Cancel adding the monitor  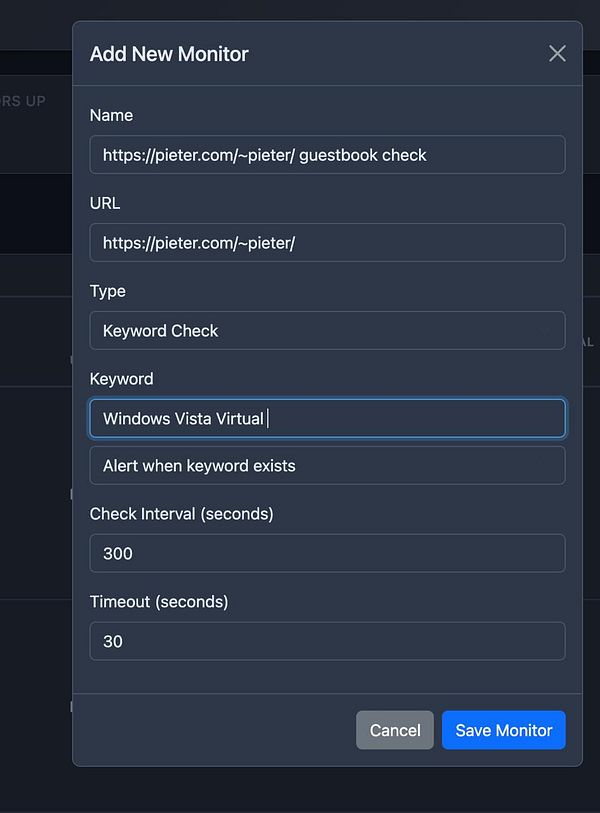tap(394, 730)
